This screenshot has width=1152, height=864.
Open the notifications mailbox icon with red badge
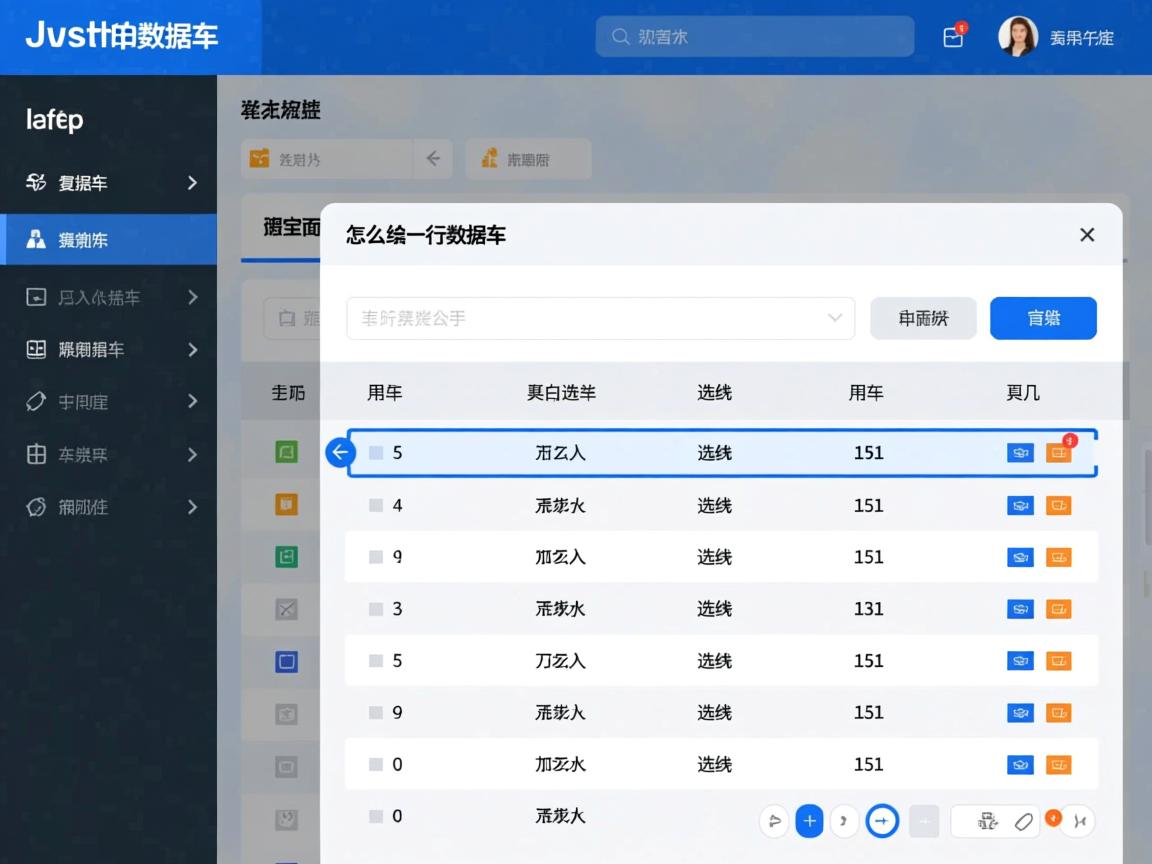coord(952,36)
